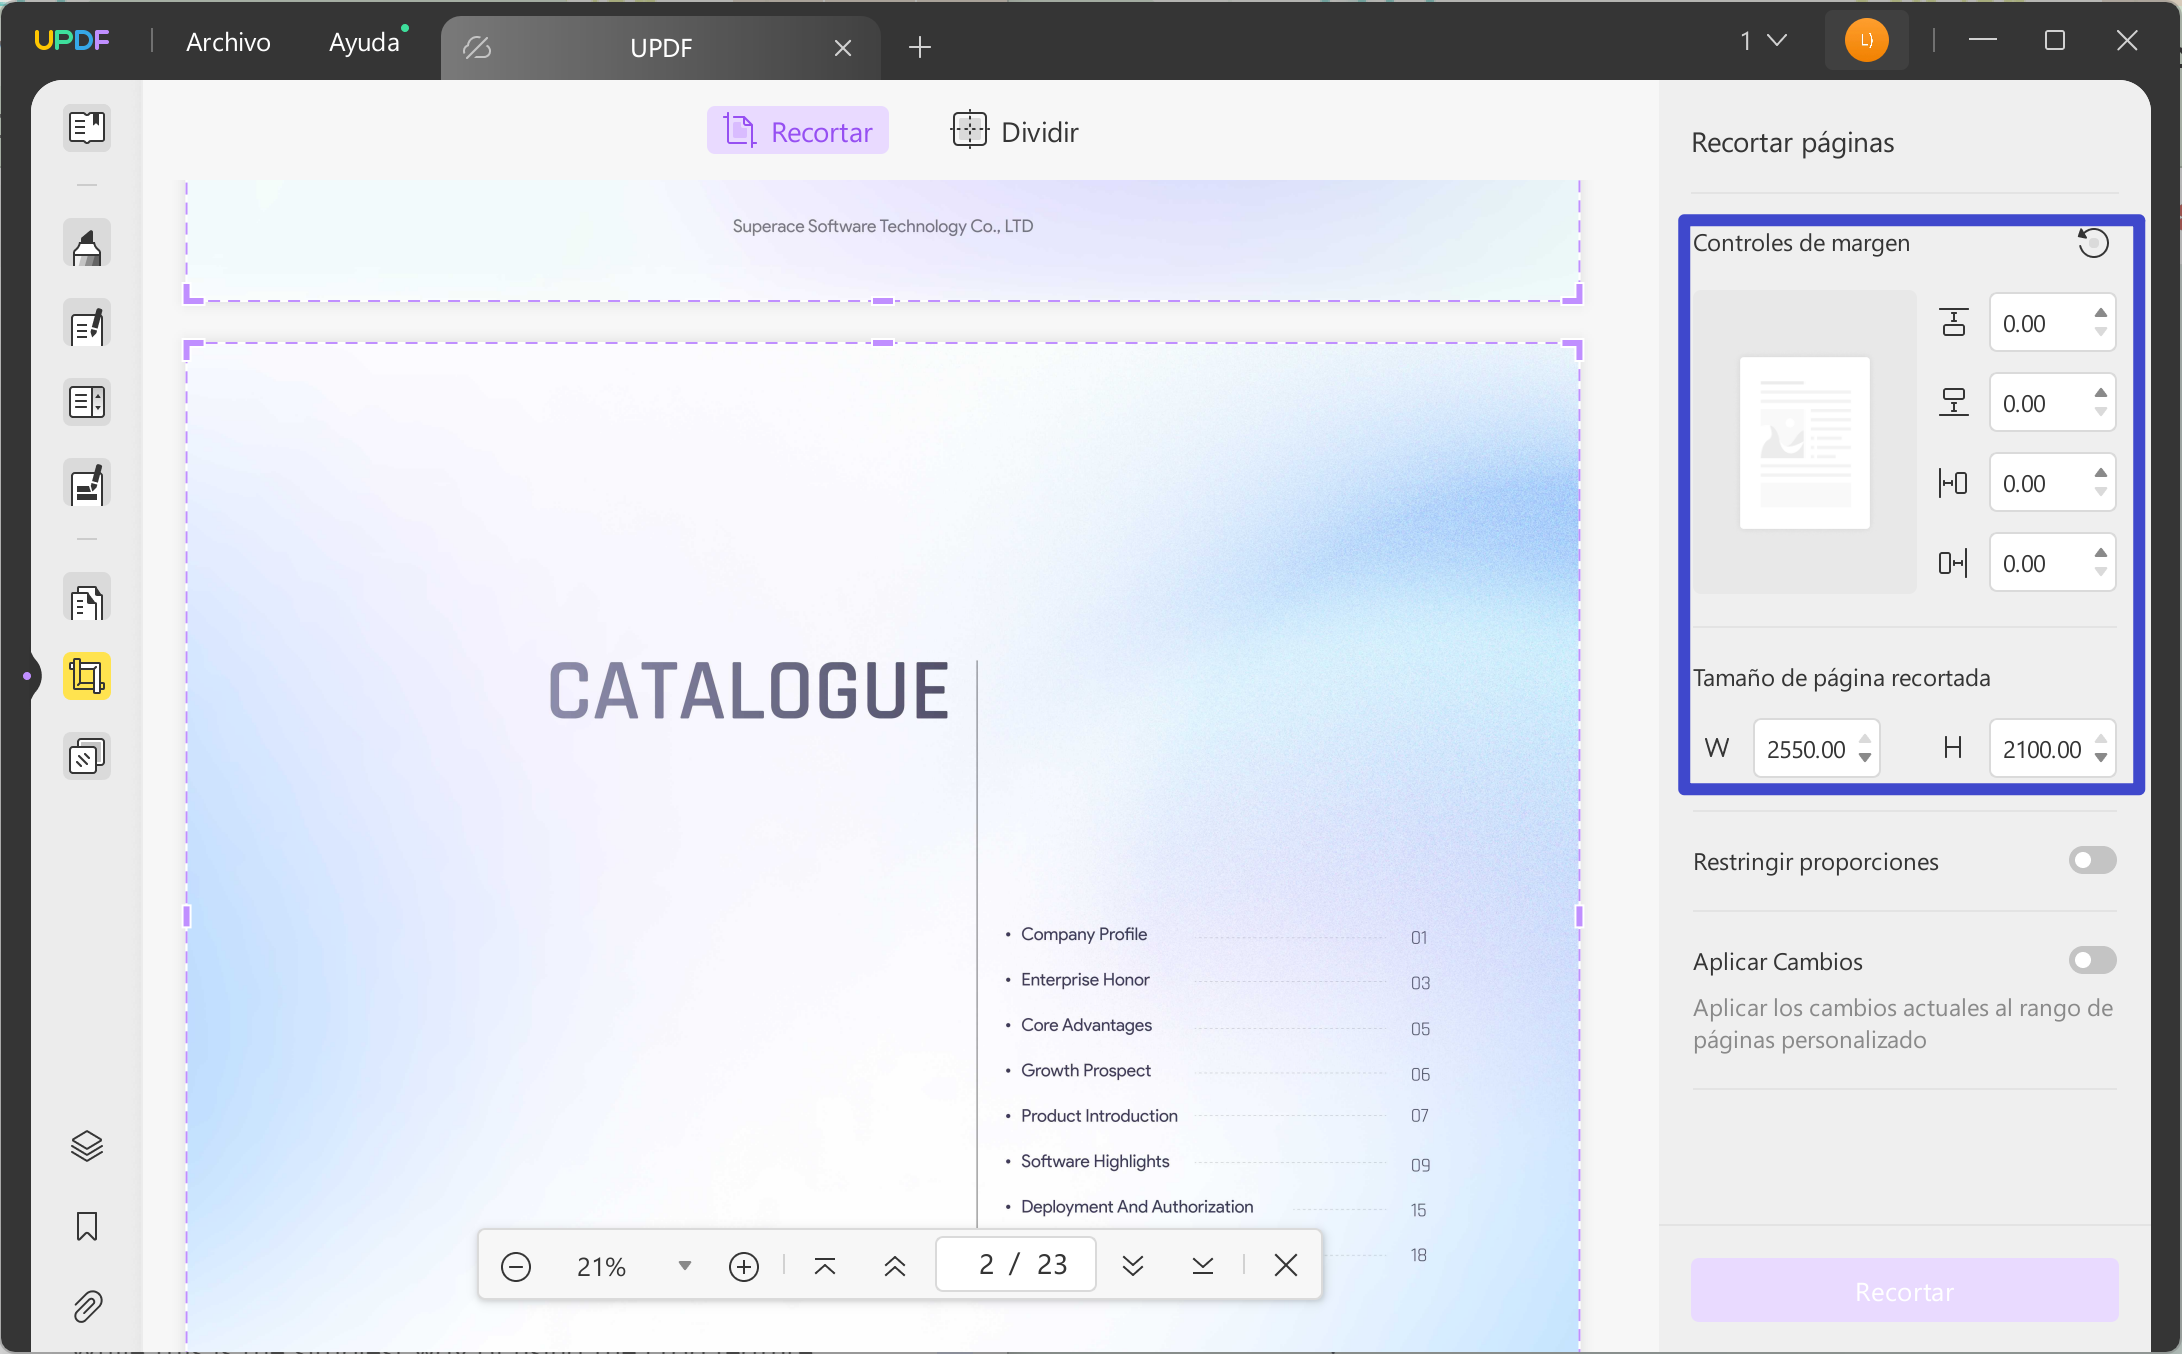
Task: Open the Edit PDF tool
Action: 87,326
